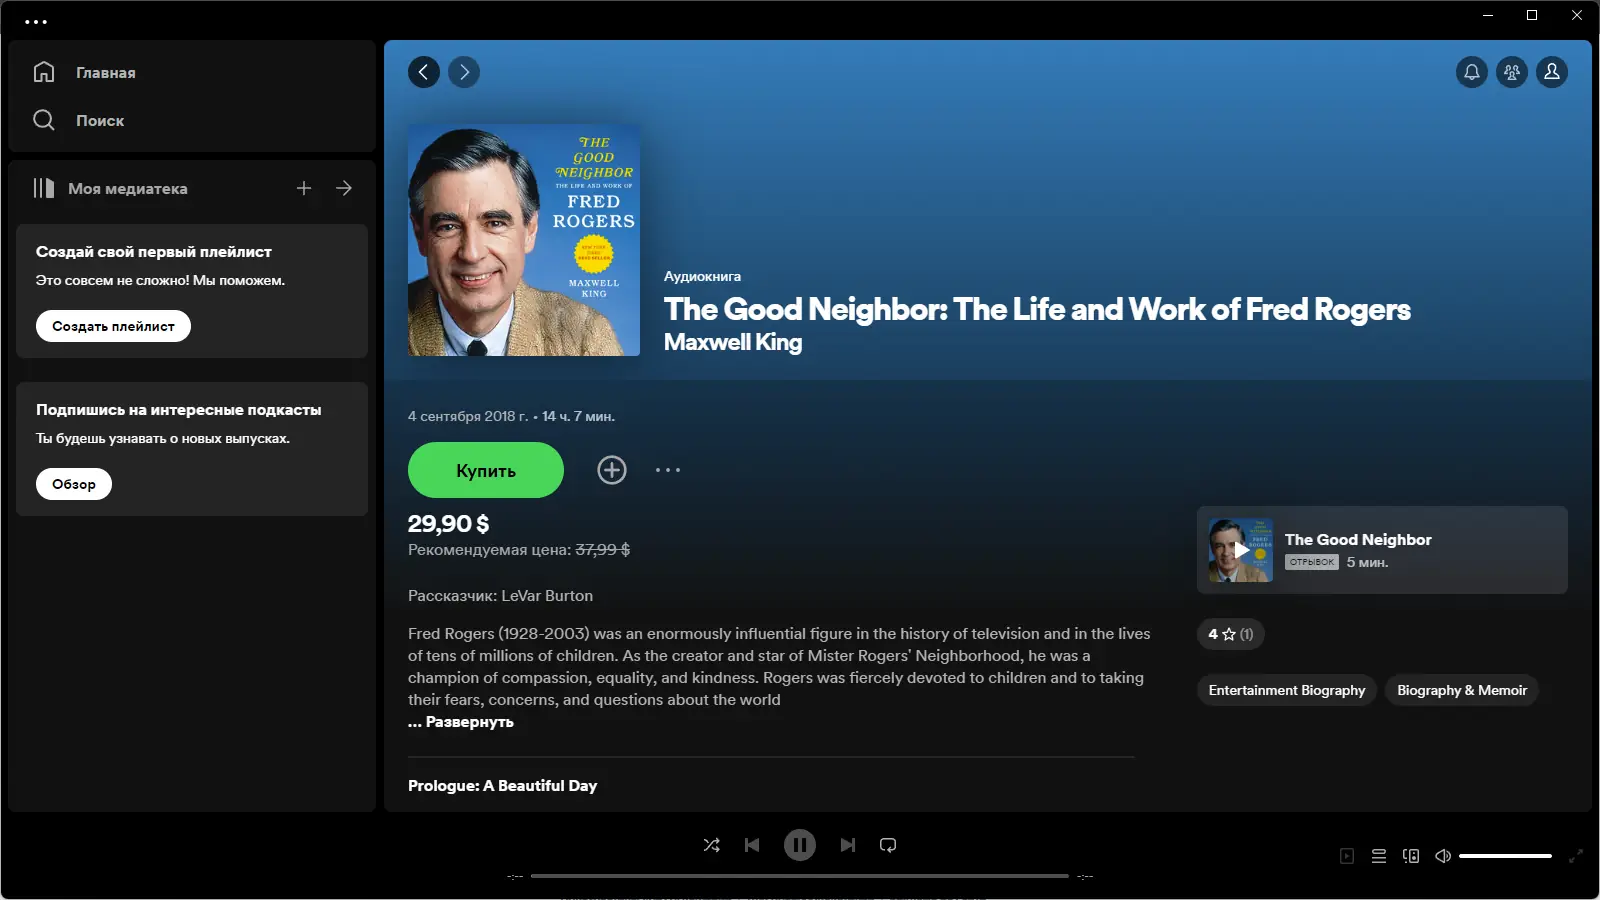The height and width of the screenshot is (900, 1600).
Task: Click the magnifier search icon
Action: (44, 120)
